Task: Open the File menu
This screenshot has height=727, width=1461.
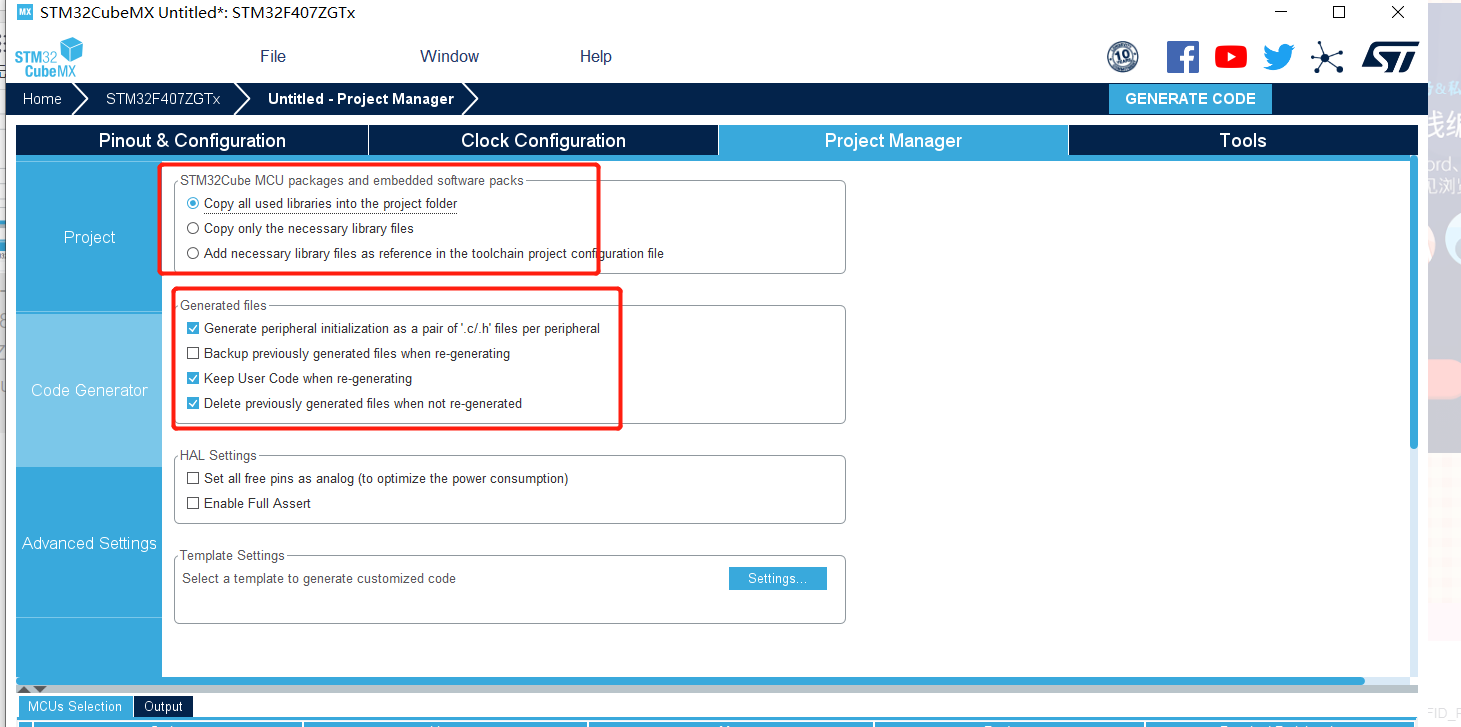Action: click(273, 56)
